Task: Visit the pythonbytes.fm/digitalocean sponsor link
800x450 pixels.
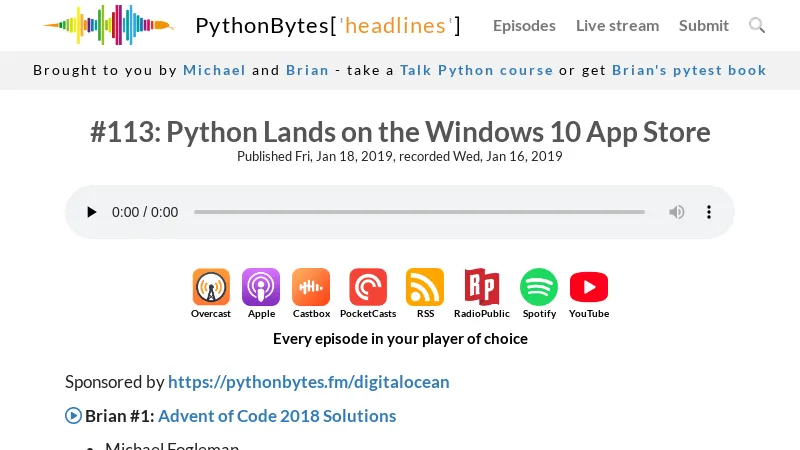Action: click(x=308, y=381)
